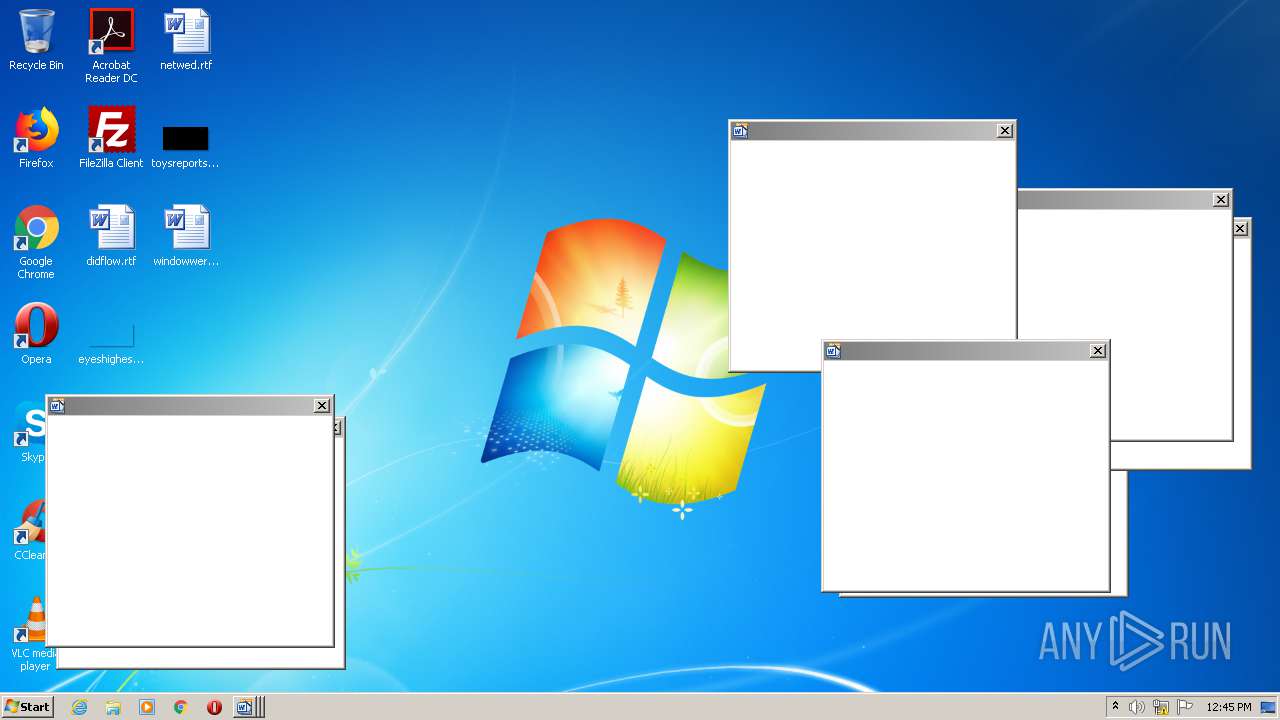Open the Recycle Bin desktop icon
This screenshot has width=1280, height=720.
coord(36,40)
